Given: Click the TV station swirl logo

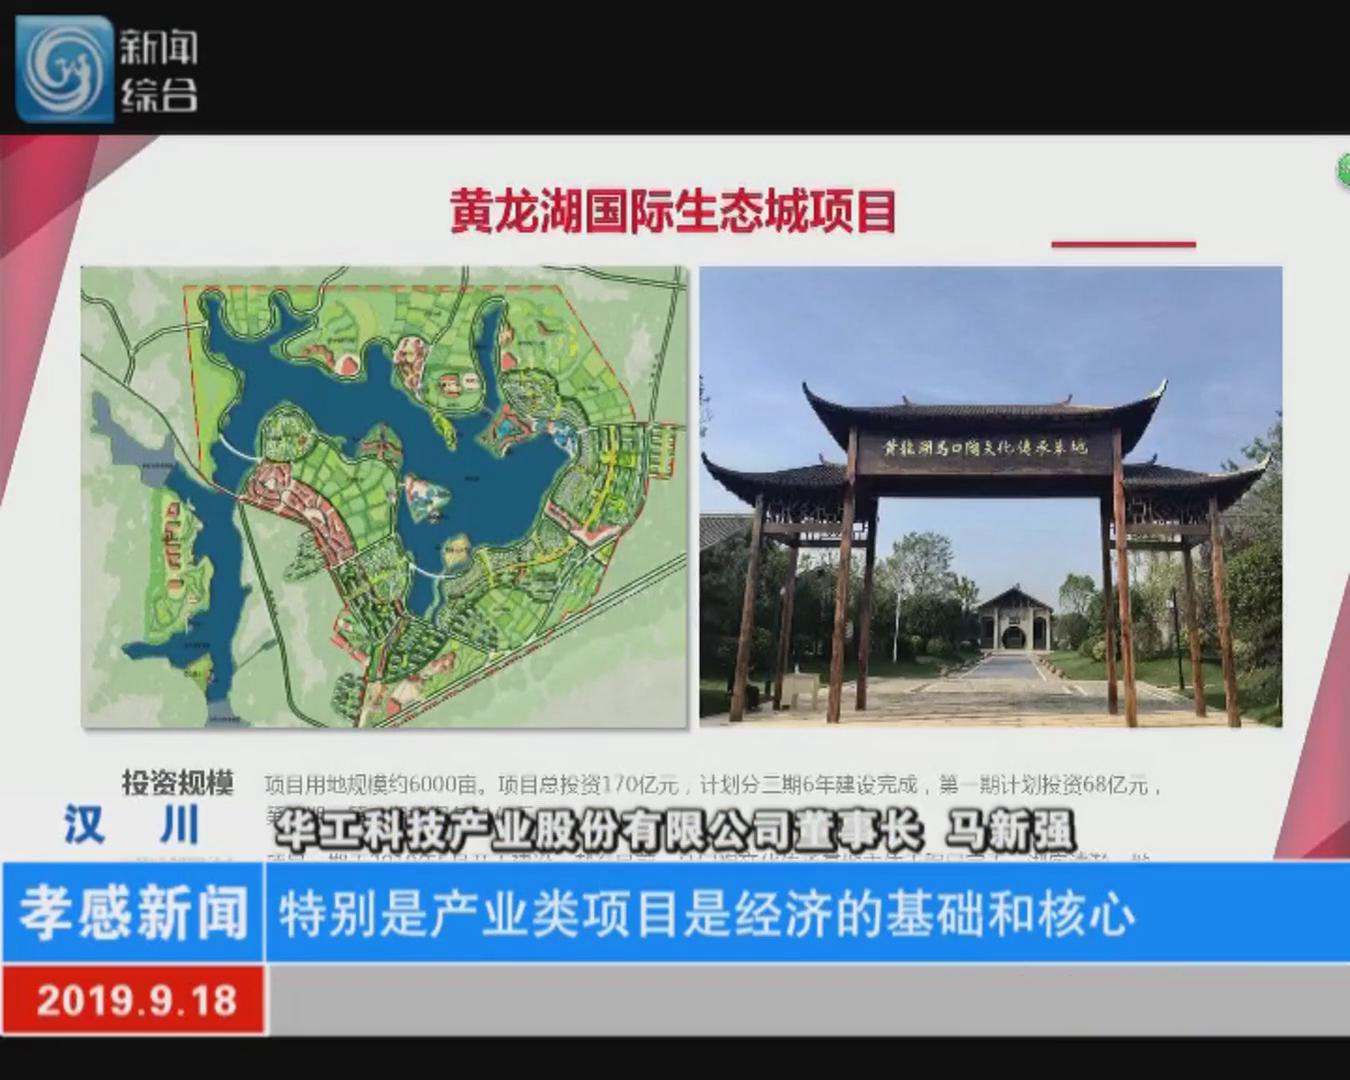Looking at the screenshot, I should [x=64, y=68].
